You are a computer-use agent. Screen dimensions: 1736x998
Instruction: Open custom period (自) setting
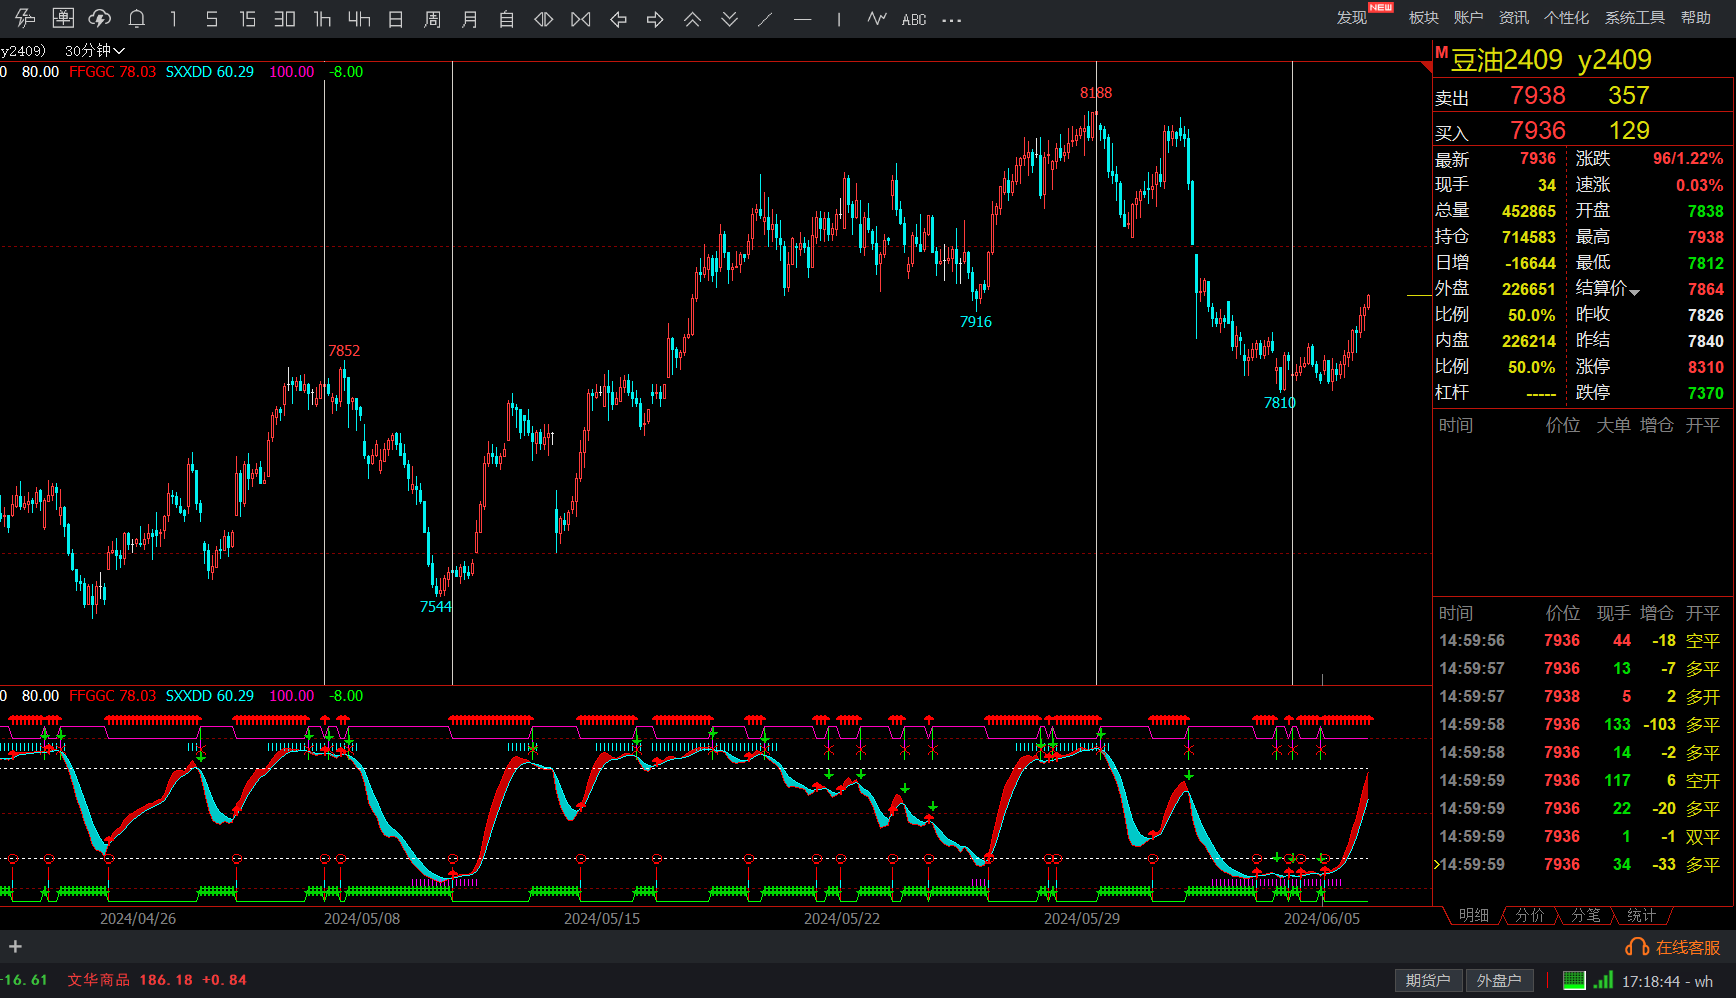507,18
